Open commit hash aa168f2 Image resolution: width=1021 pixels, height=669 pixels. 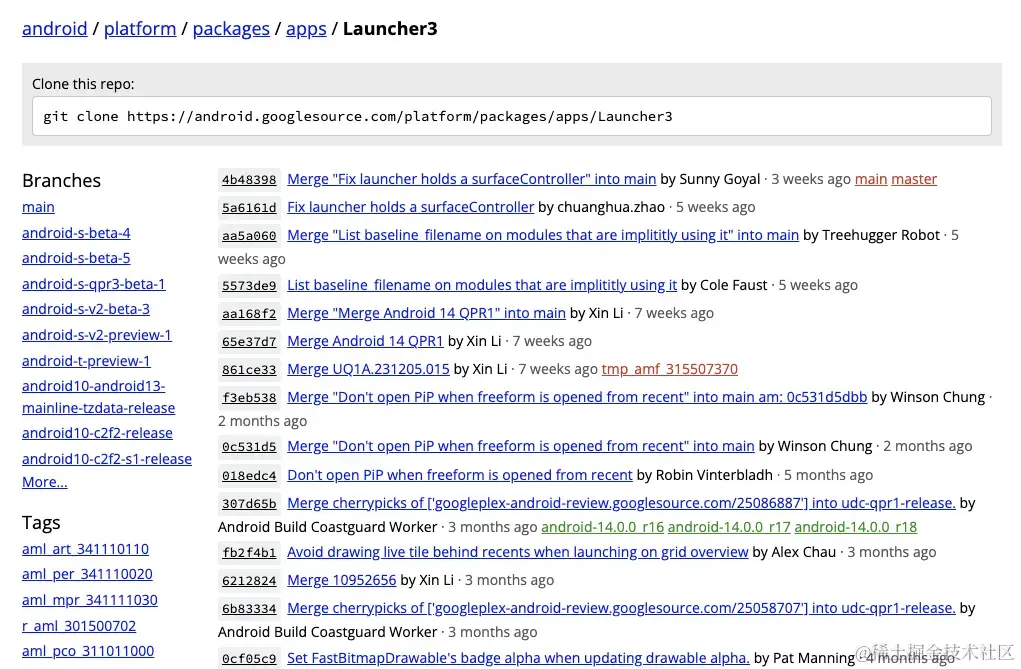point(249,313)
